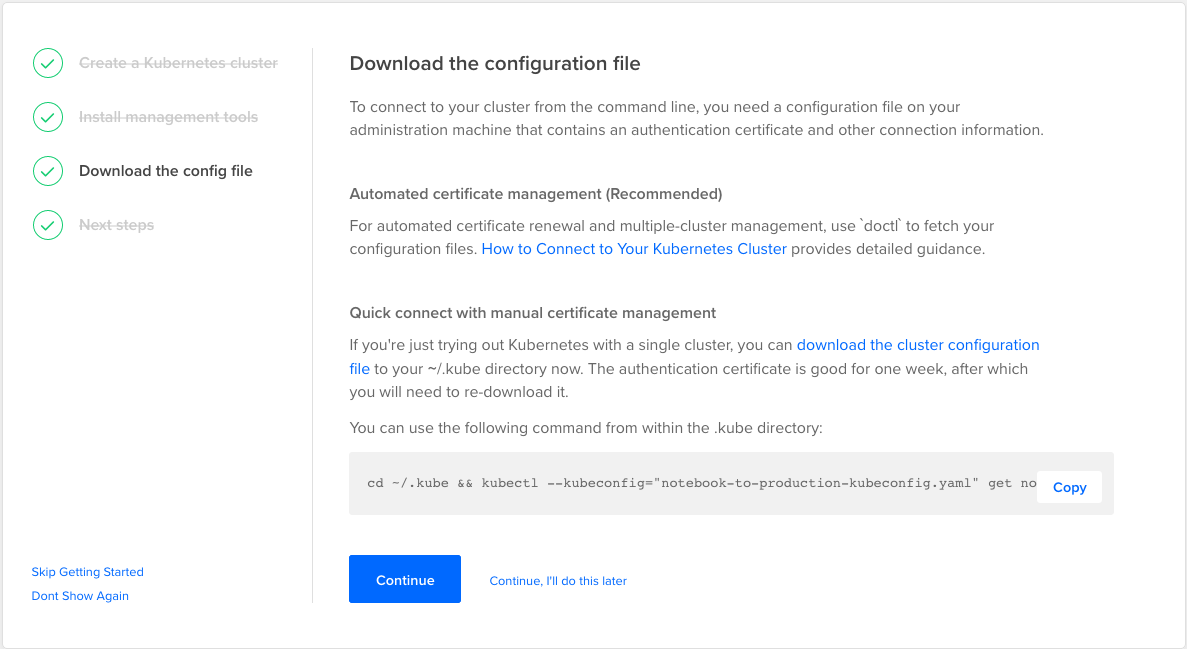The image size is (1187, 649).
Task: Click the checkmark icon beside Next steps
Action: (x=47, y=225)
